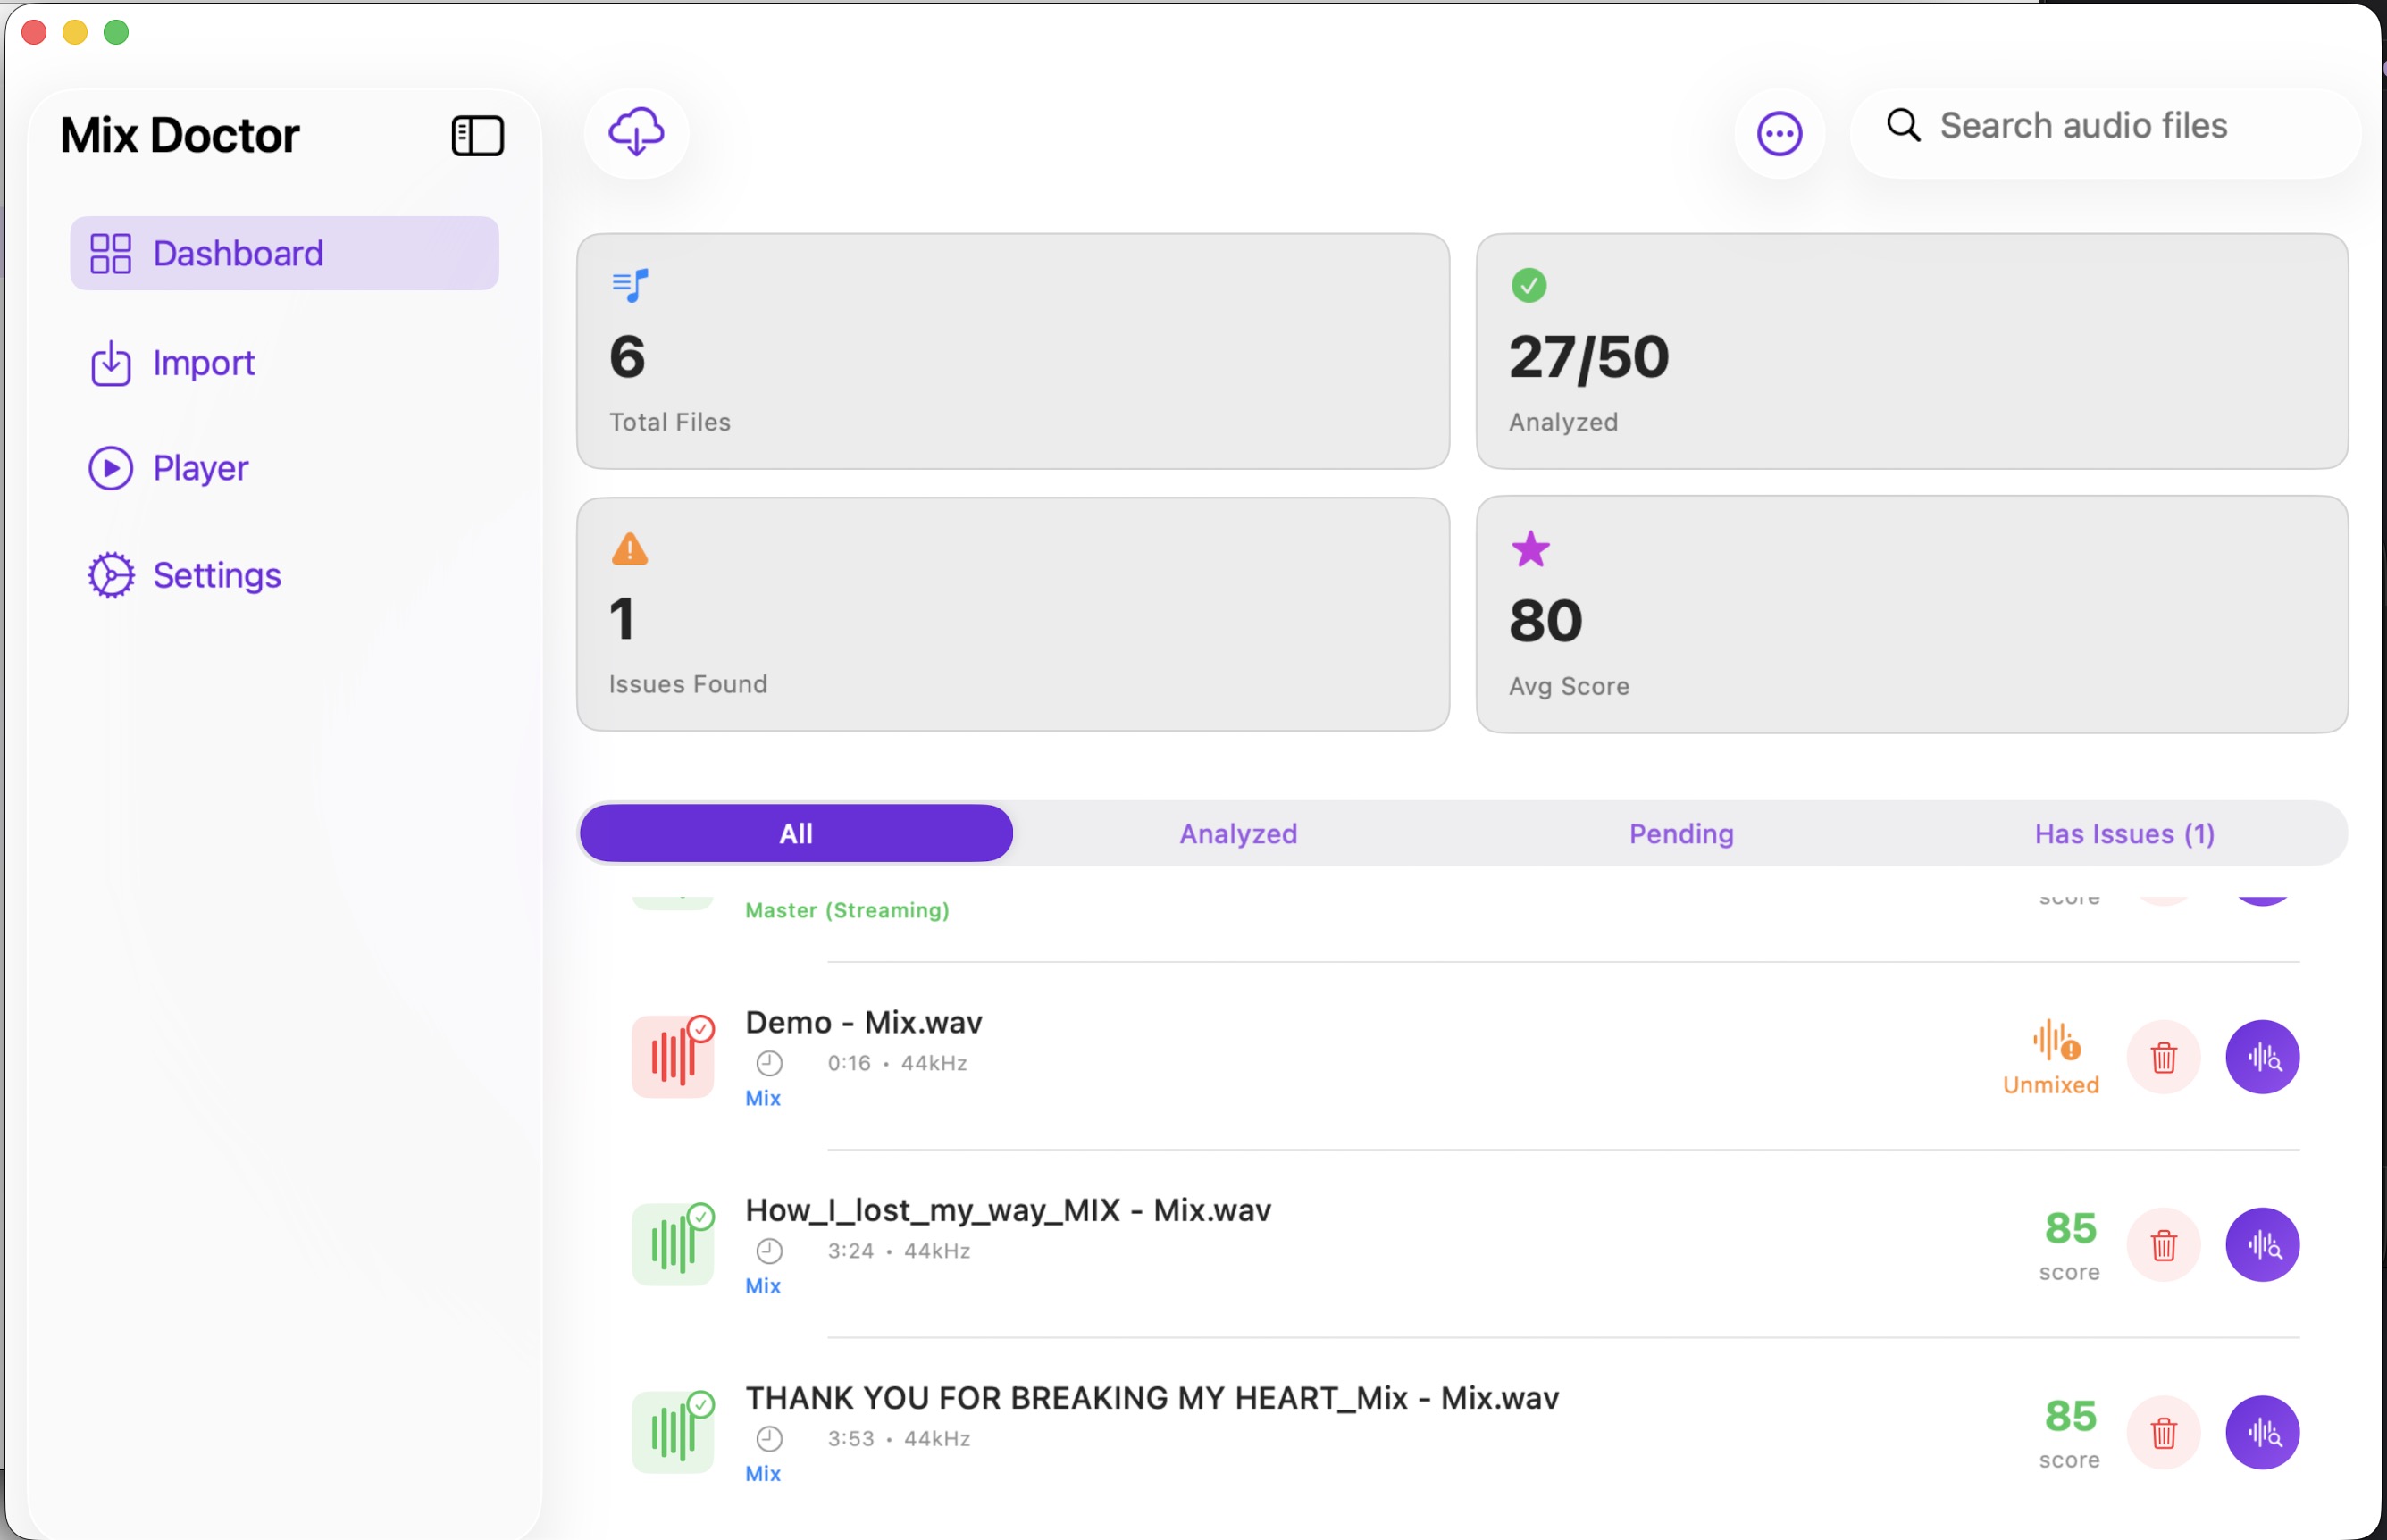Click the waveform thumbnail of THANK YOU FOR BREAKING MY HEART

click(x=674, y=1432)
